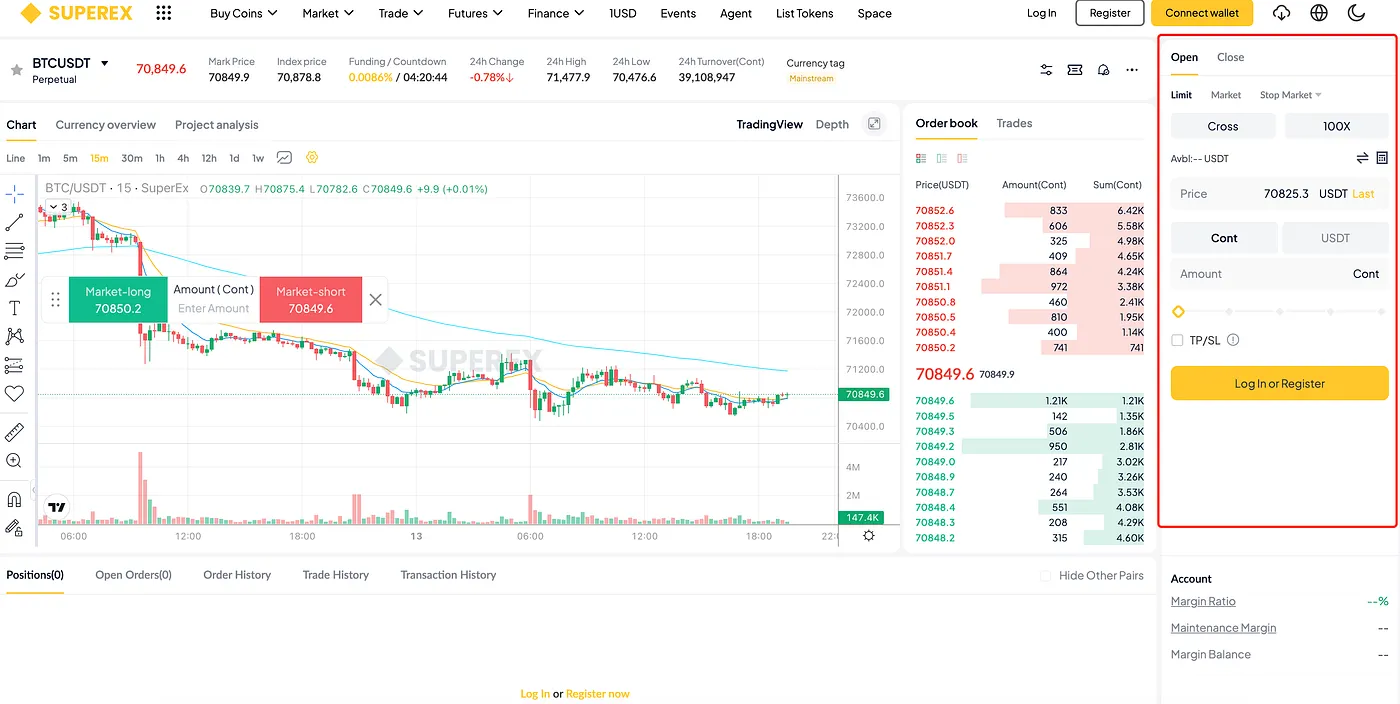Image resolution: width=1400 pixels, height=704 pixels.
Task: Select the forecast position tool
Action: [14, 365]
